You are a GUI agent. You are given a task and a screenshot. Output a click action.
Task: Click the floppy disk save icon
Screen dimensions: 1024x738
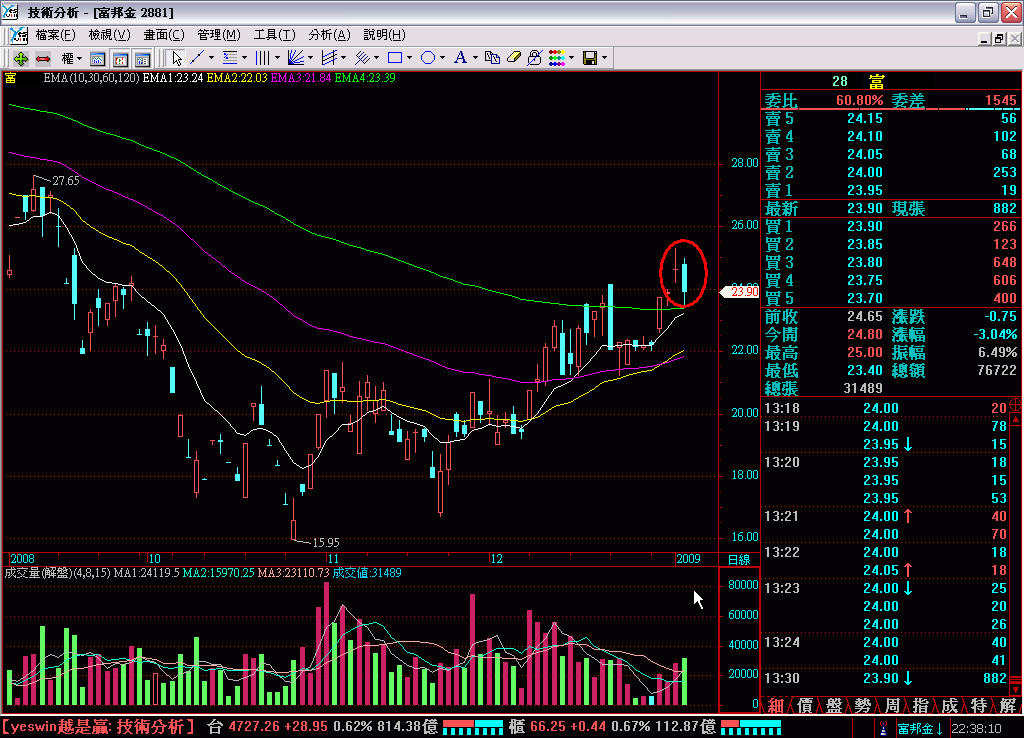(590, 58)
